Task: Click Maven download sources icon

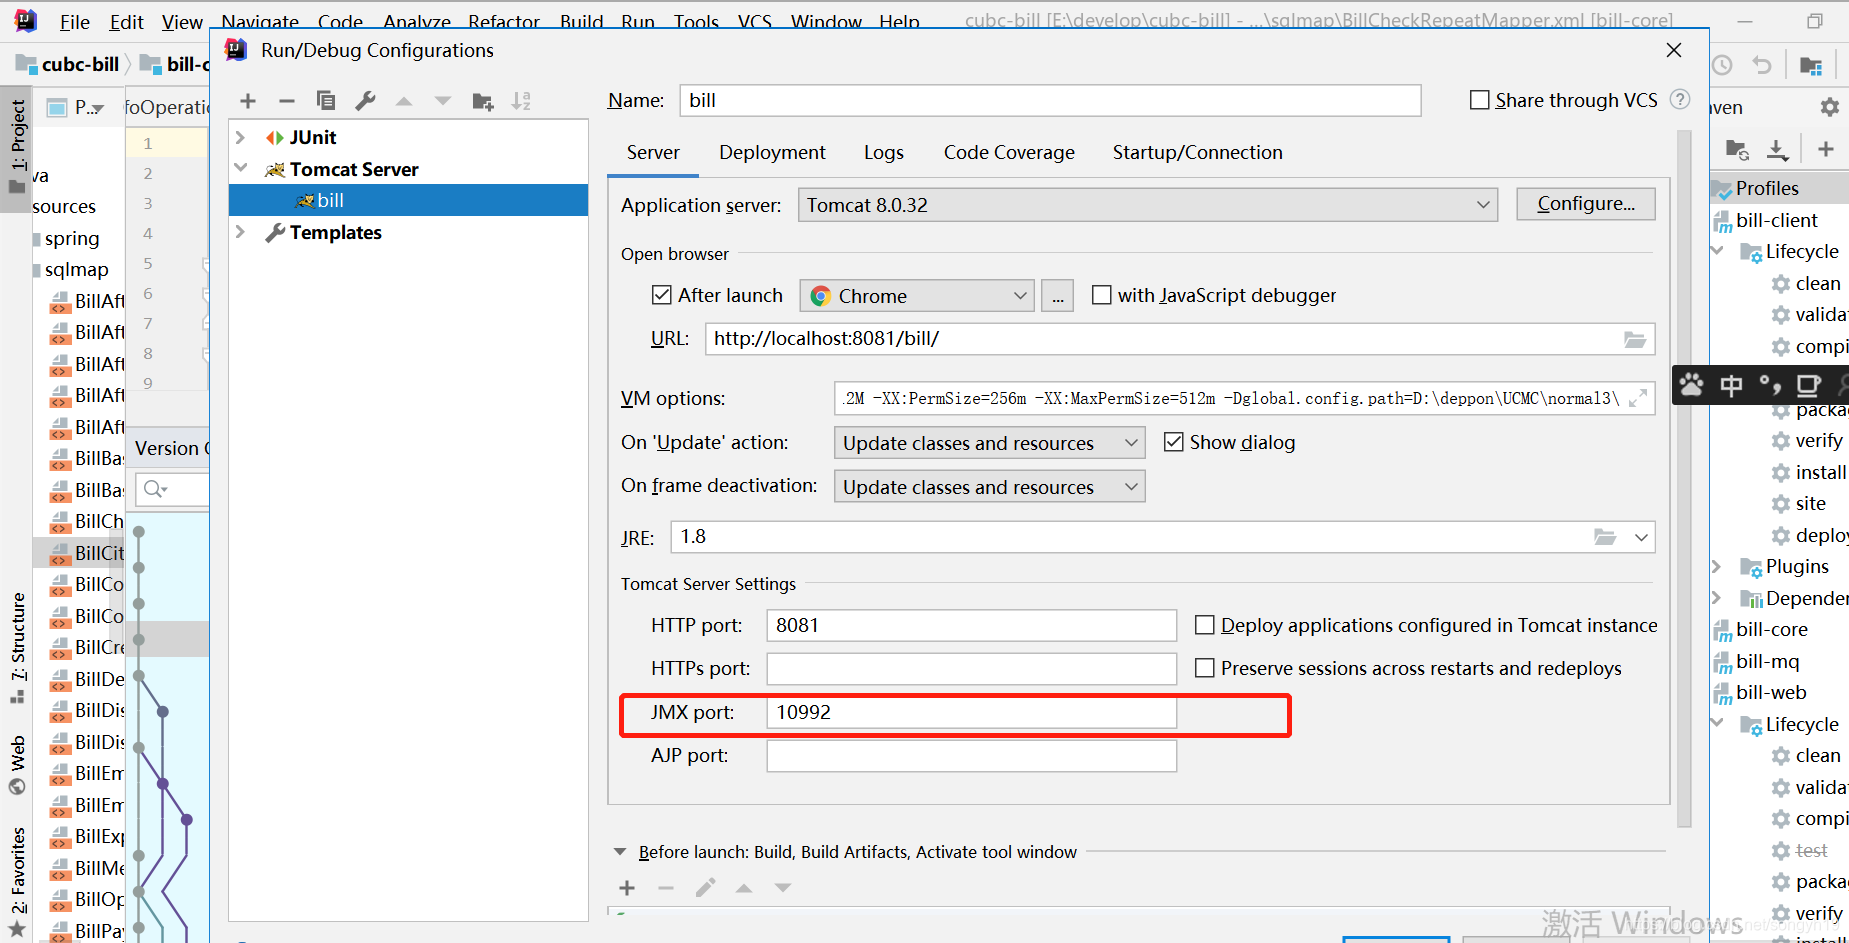Action: (x=1777, y=149)
